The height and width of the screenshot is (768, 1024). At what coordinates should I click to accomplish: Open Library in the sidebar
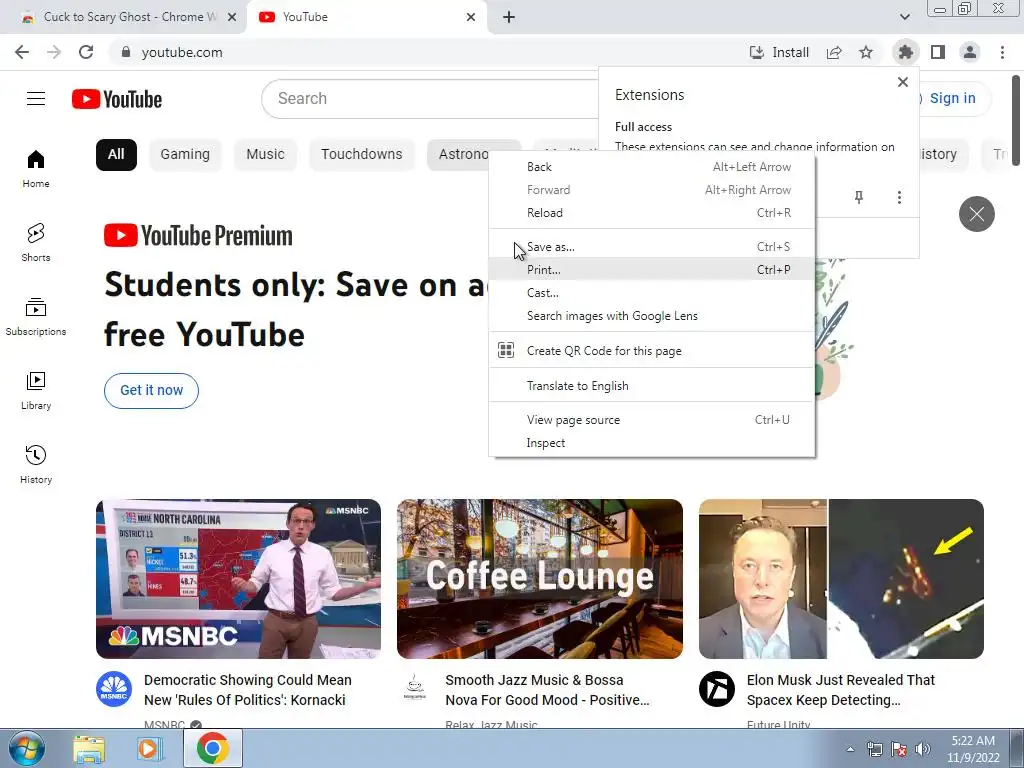pos(36,391)
